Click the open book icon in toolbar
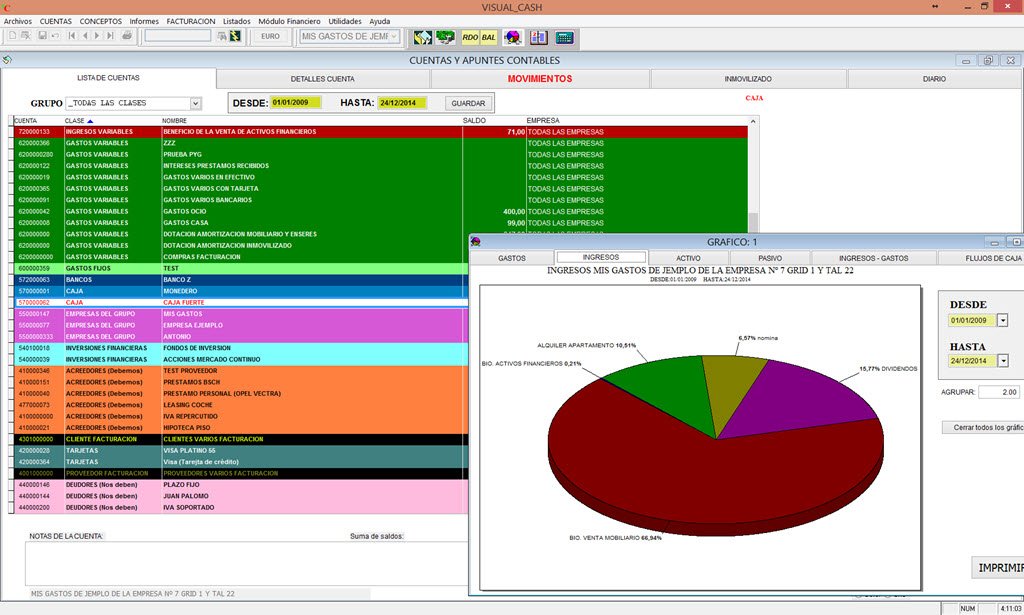This screenshot has height=615, width=1024. click(x=538, y=37)
